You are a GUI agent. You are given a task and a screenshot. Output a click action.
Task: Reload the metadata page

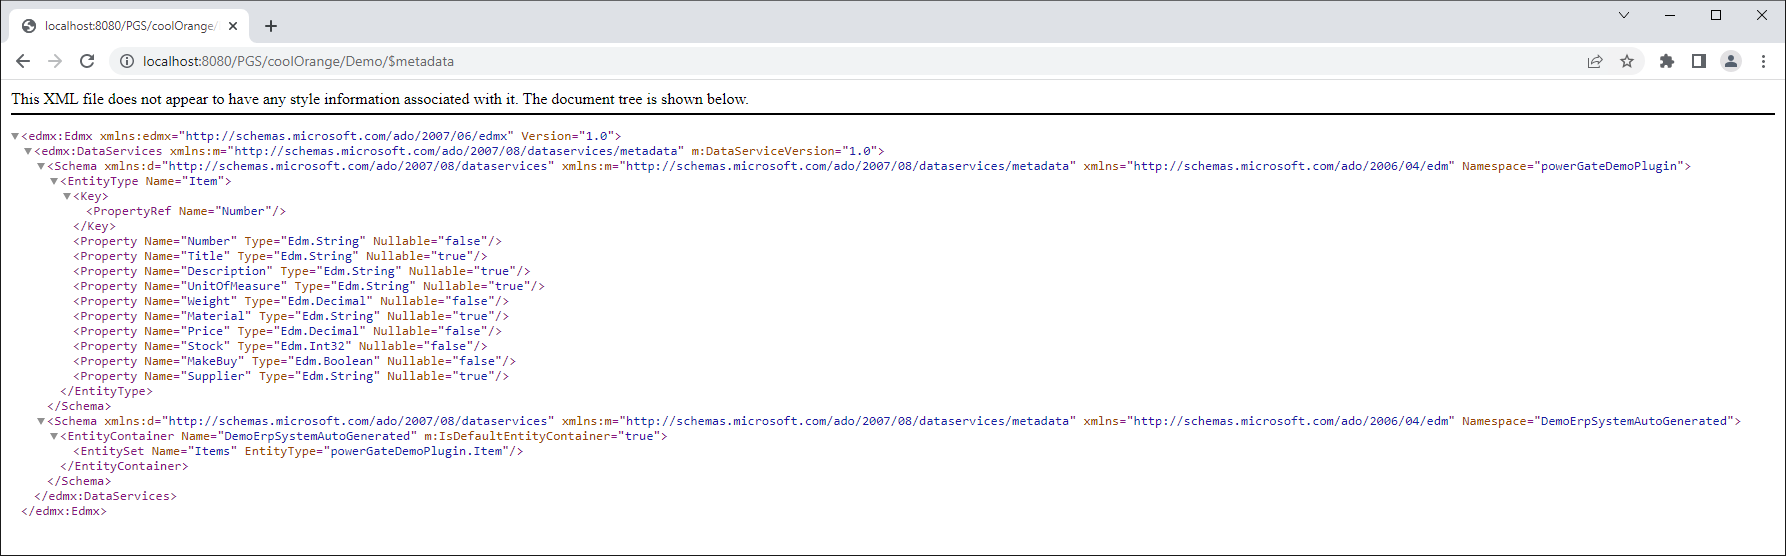point(87,61)
